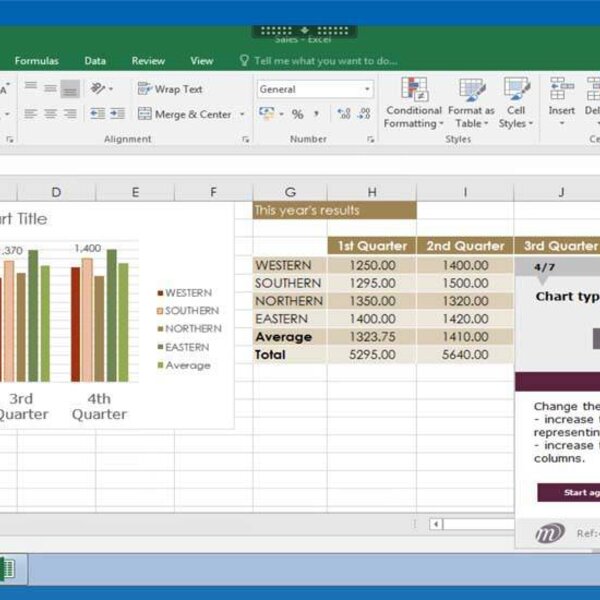This screenshot has height=600, width=600.
Task: Select column H header
Action: click(x=372, y=192)
